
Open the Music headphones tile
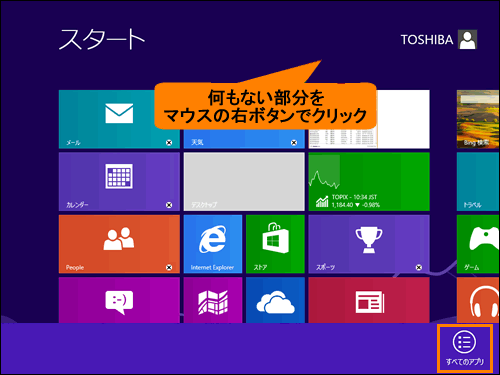[x=478, y=300]
